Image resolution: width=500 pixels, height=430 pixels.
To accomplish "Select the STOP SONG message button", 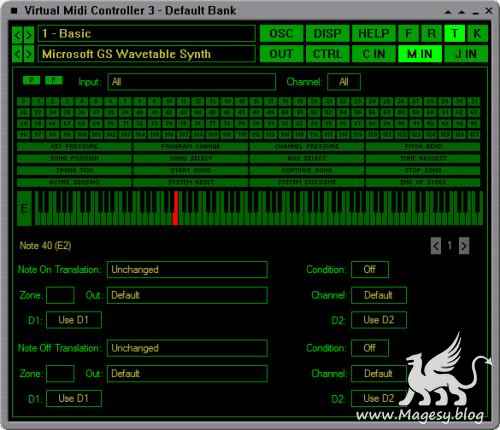I will click(x=423, y=171).
